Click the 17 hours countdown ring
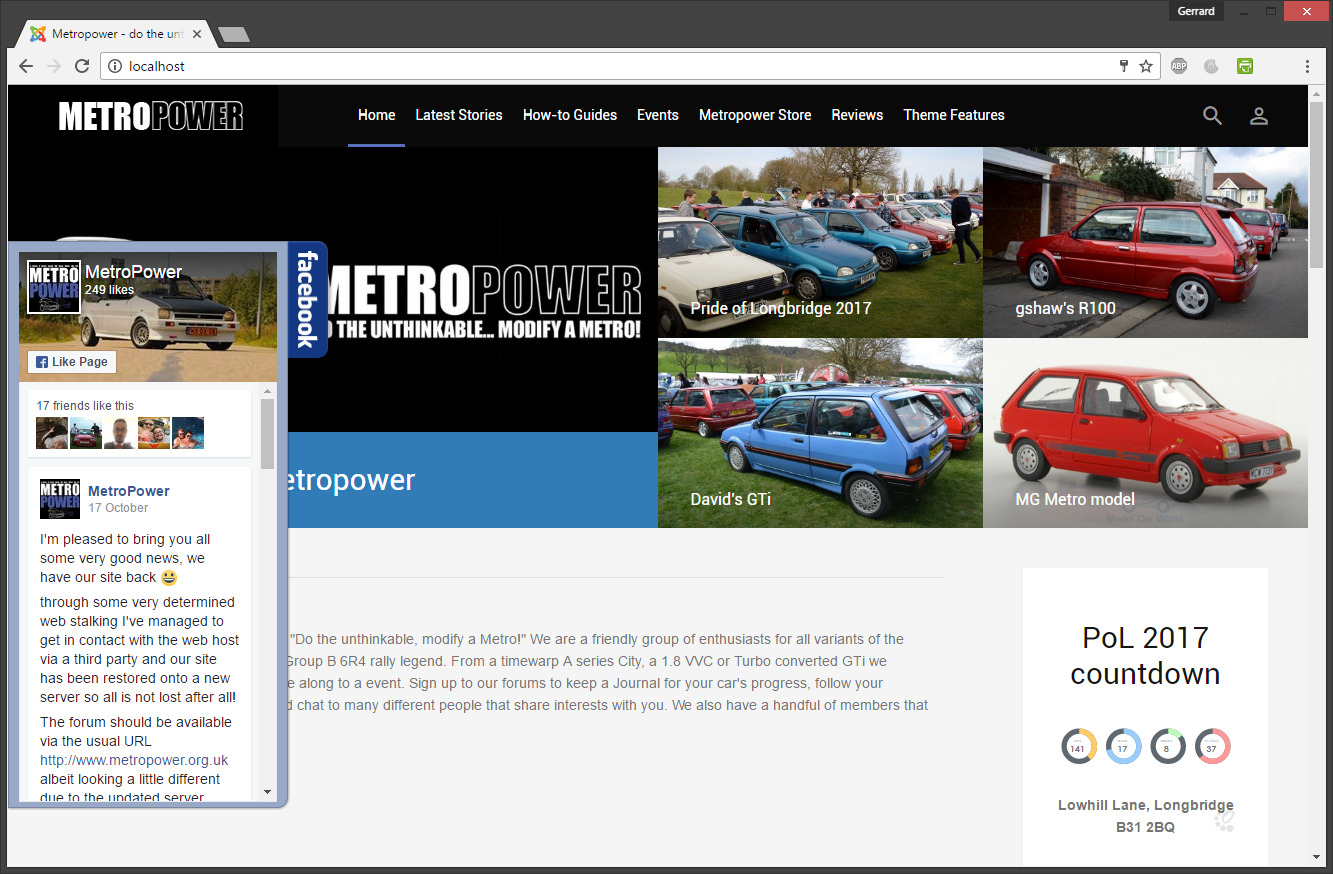The width and height of the screenshot is (1333, 874). (x=1123, y=746)
